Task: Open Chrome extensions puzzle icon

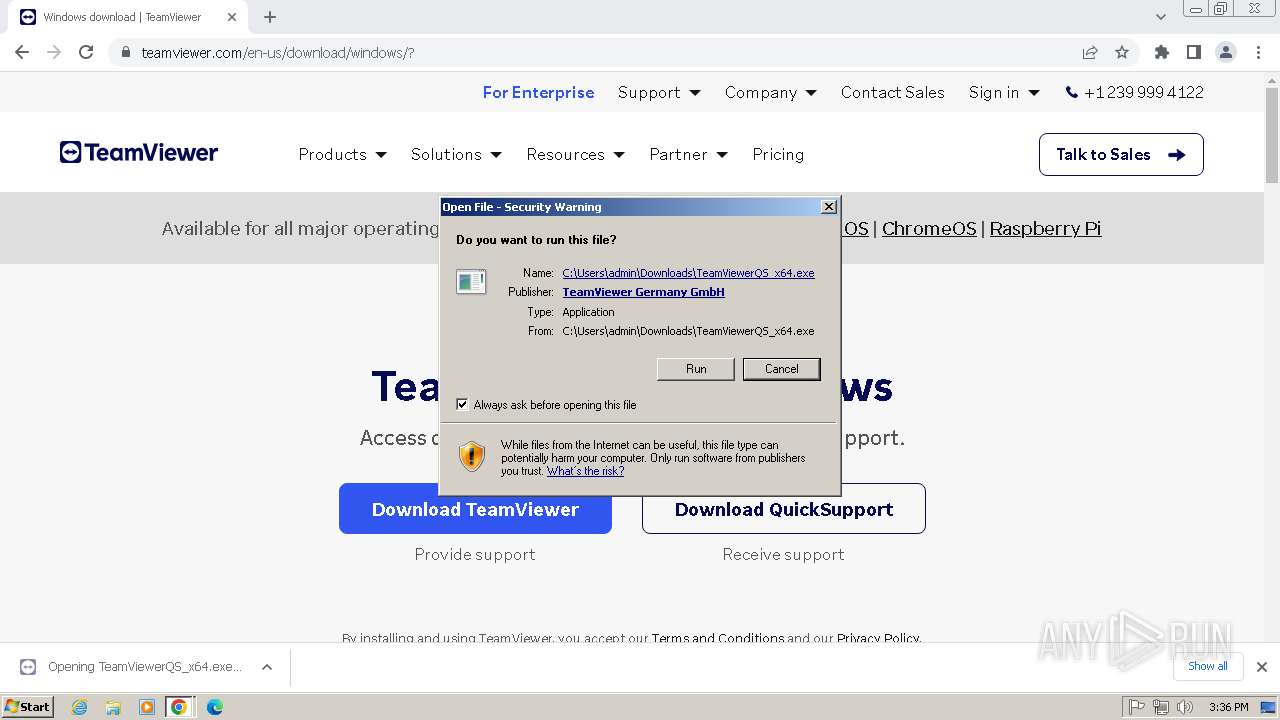Action: click(1161, 52)
